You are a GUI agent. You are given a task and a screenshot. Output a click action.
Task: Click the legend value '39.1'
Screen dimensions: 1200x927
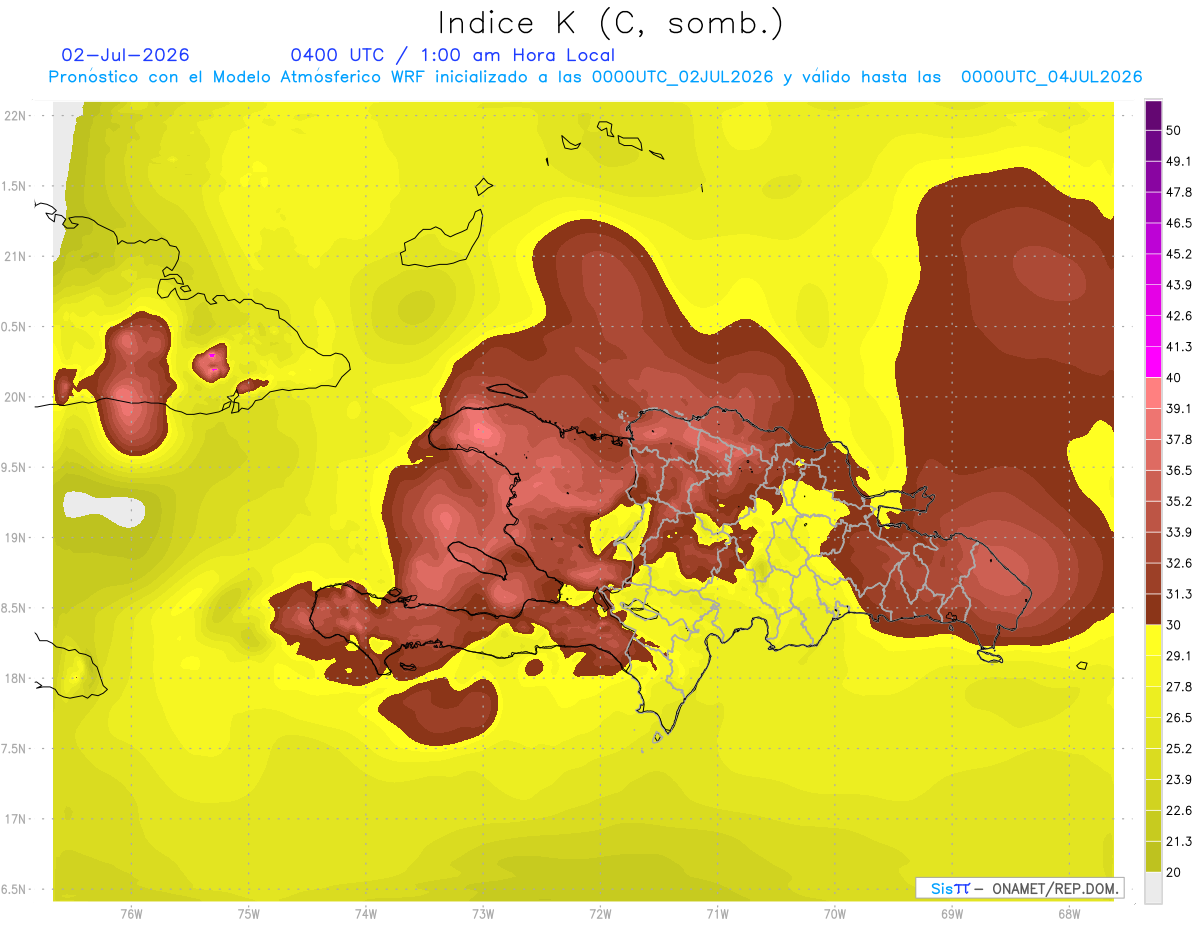[1179, 408]
